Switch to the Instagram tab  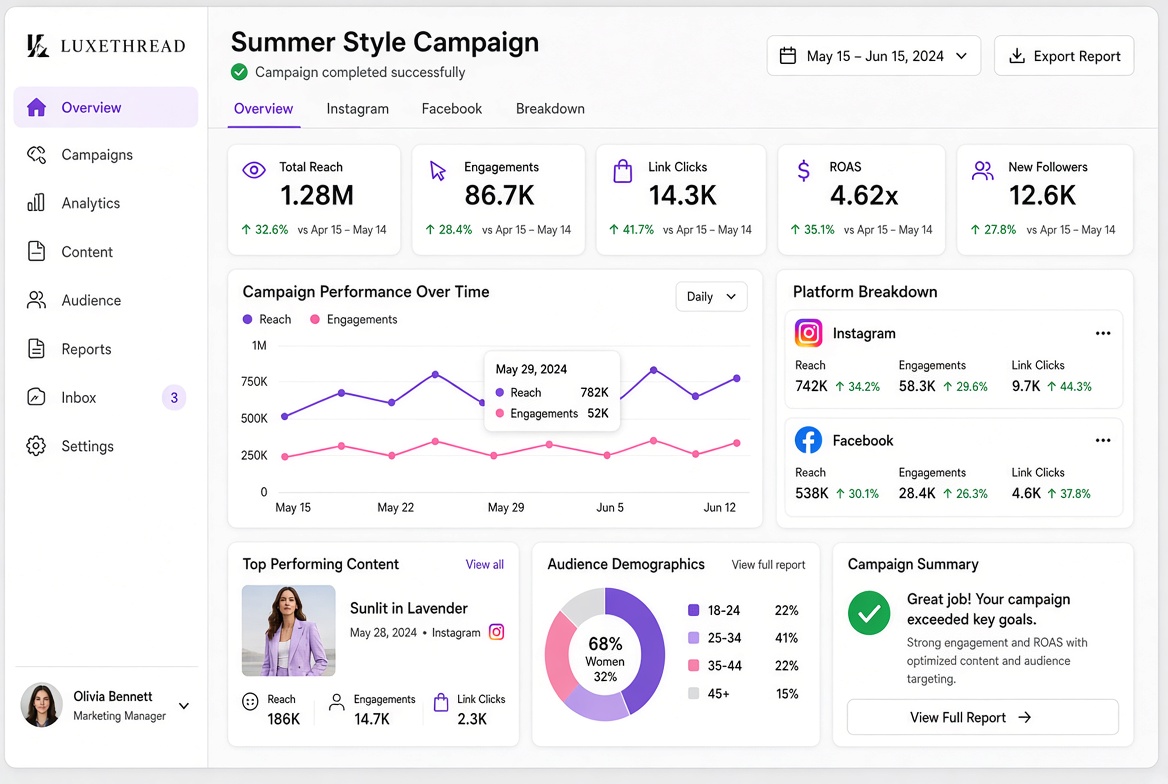(358, 109)
